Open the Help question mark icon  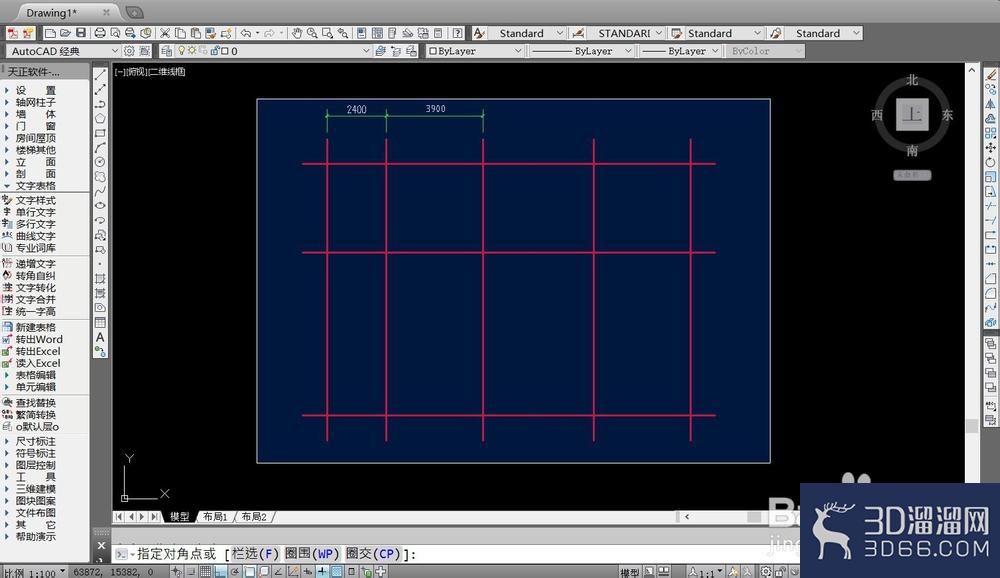pos(458,33)
